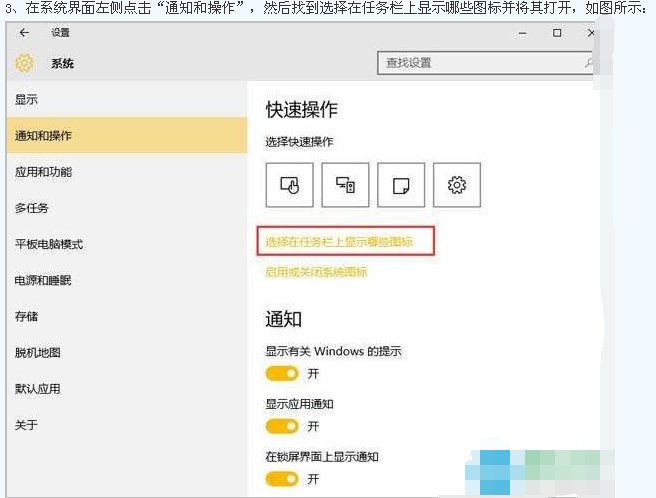656x498 pixels.
Task: Click the 选择快速操作 label
Action: click(299, 142)
